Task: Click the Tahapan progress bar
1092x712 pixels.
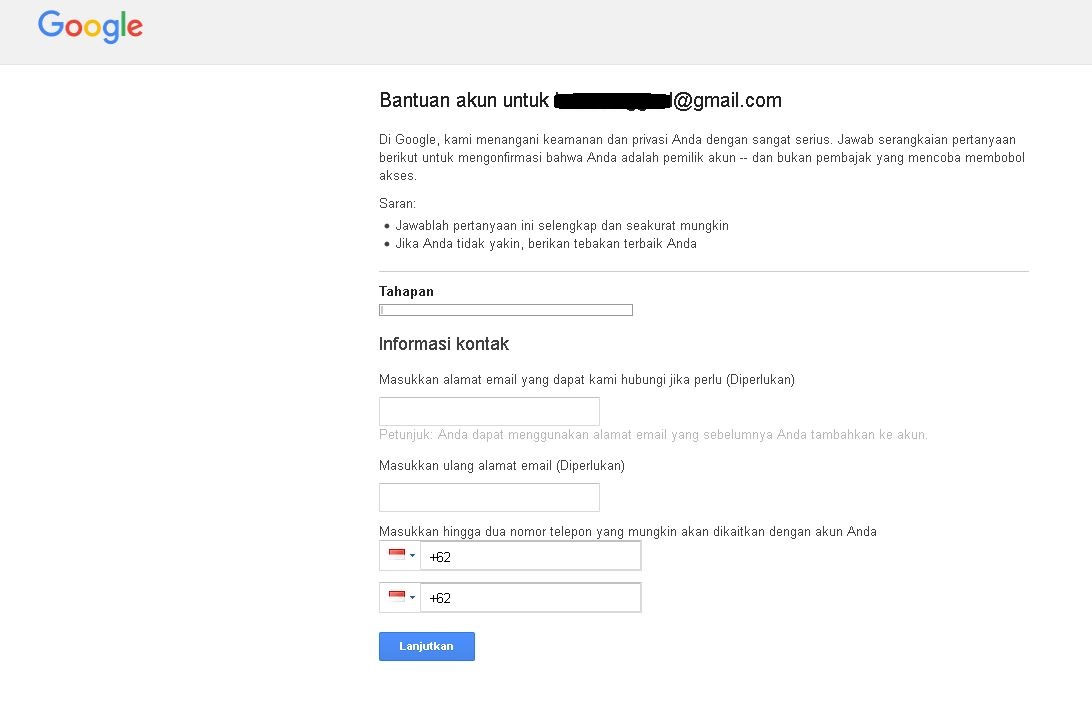Action: tap(506, 310)
